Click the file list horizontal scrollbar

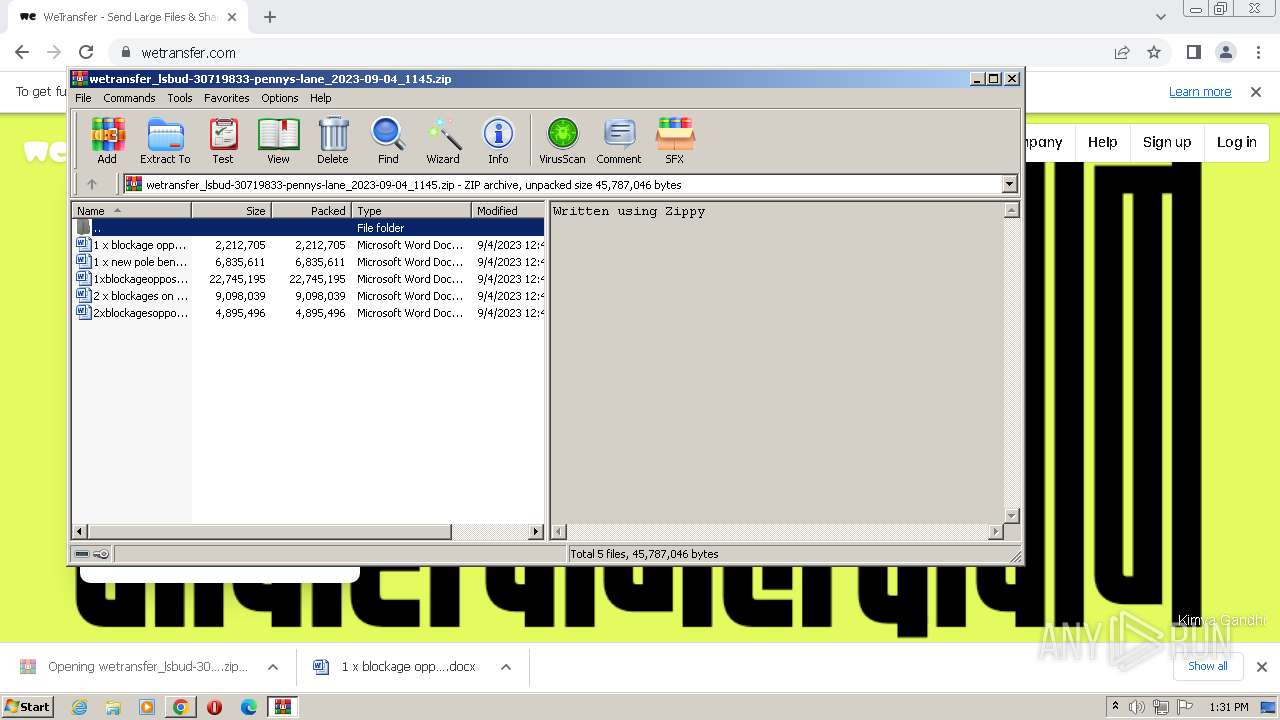pos(308,532)
